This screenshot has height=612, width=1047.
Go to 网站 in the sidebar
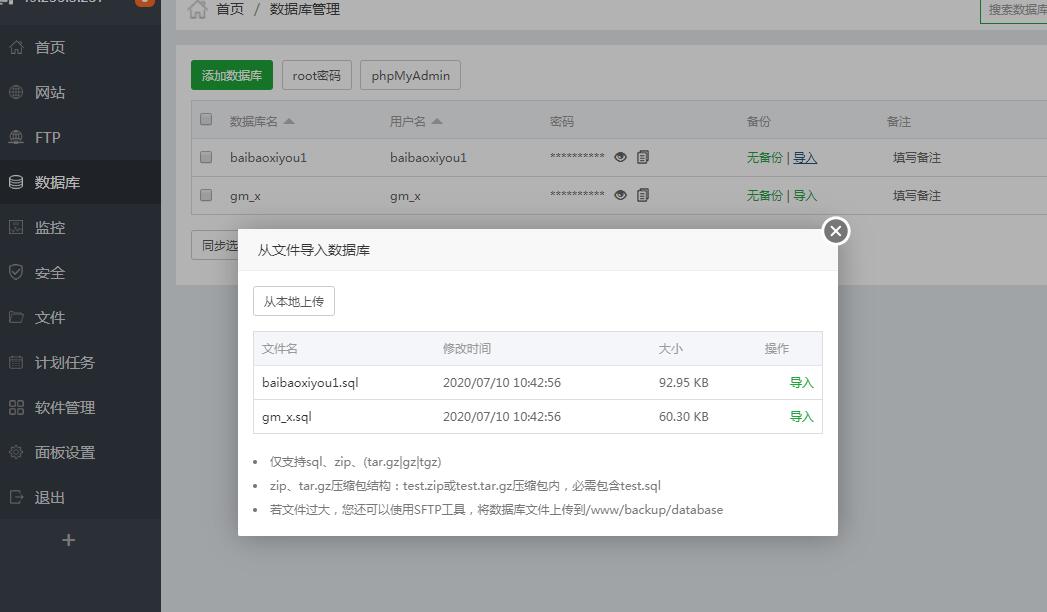tap(49, 92)
